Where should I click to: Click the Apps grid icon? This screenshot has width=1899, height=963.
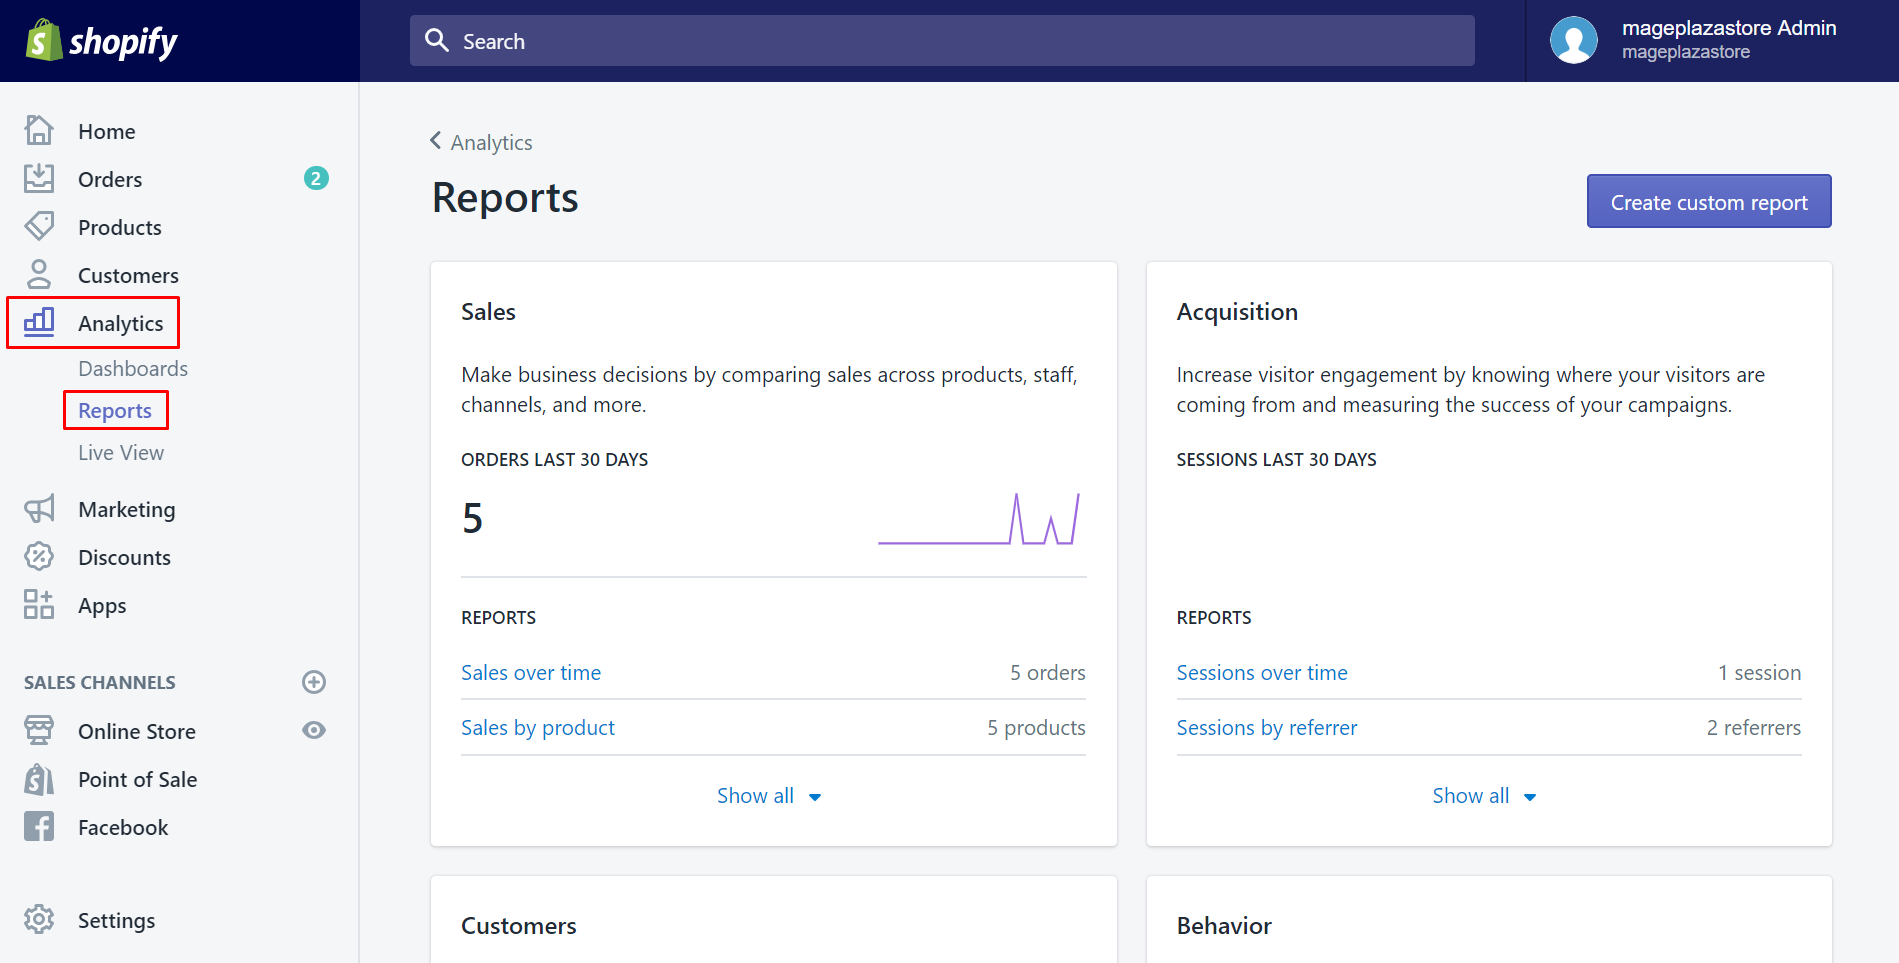(x=39, y=604)
